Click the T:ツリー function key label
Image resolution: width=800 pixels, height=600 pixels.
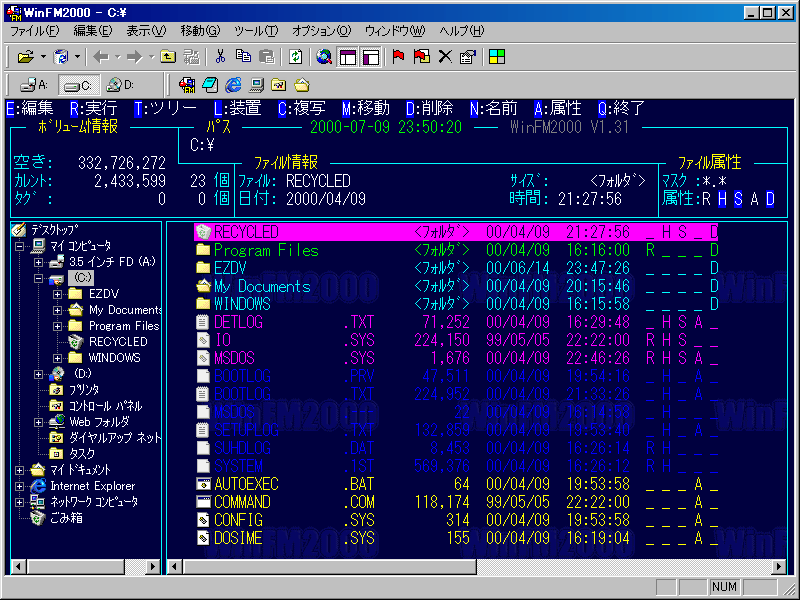point(165,109)
